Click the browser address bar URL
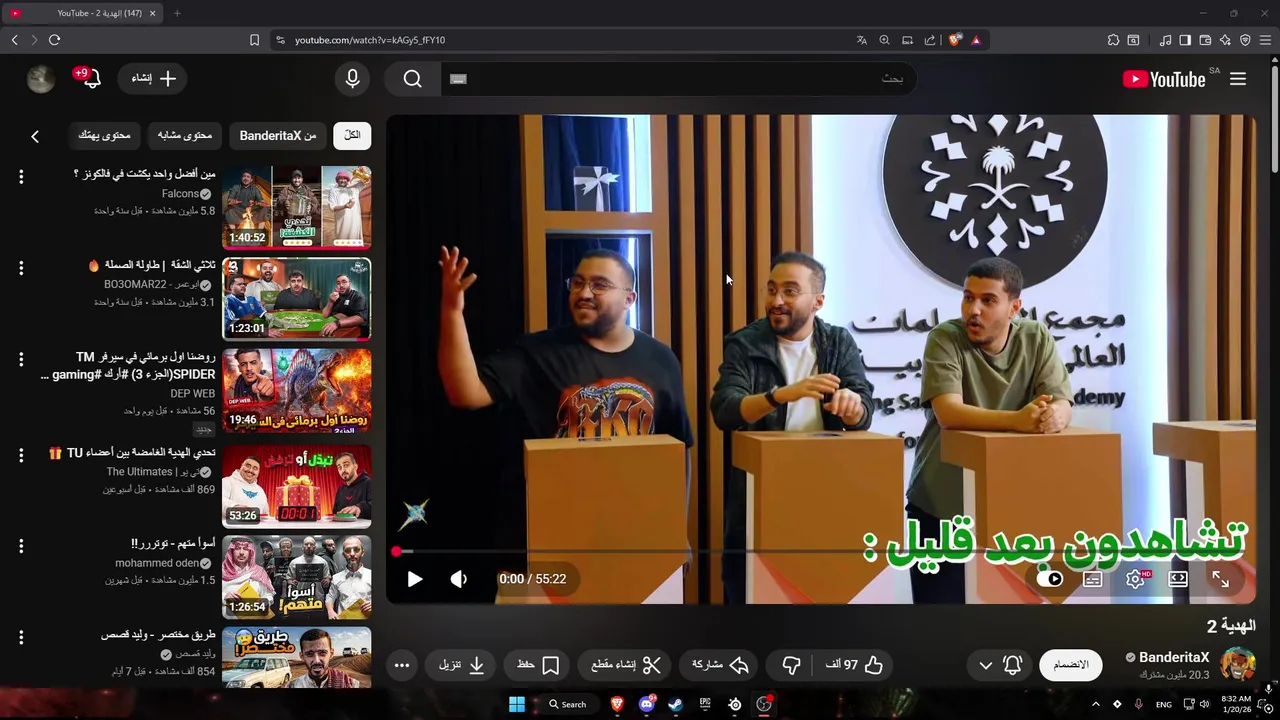 [x=370, y=40]
